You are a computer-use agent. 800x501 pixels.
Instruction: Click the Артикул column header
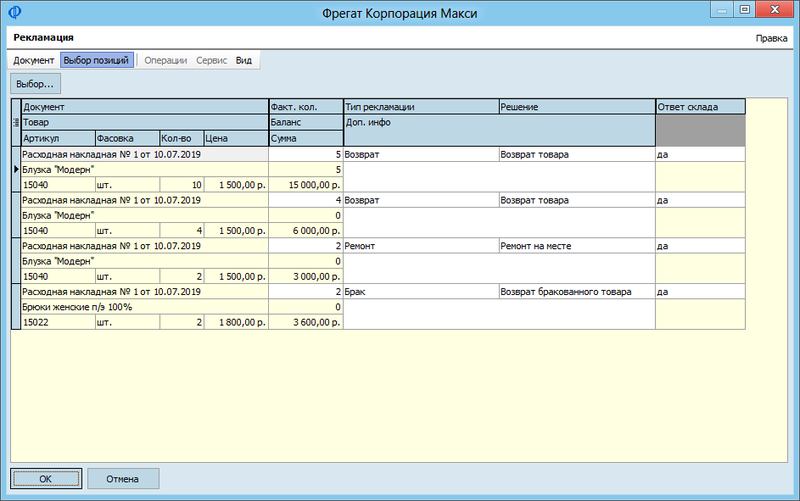58,138
